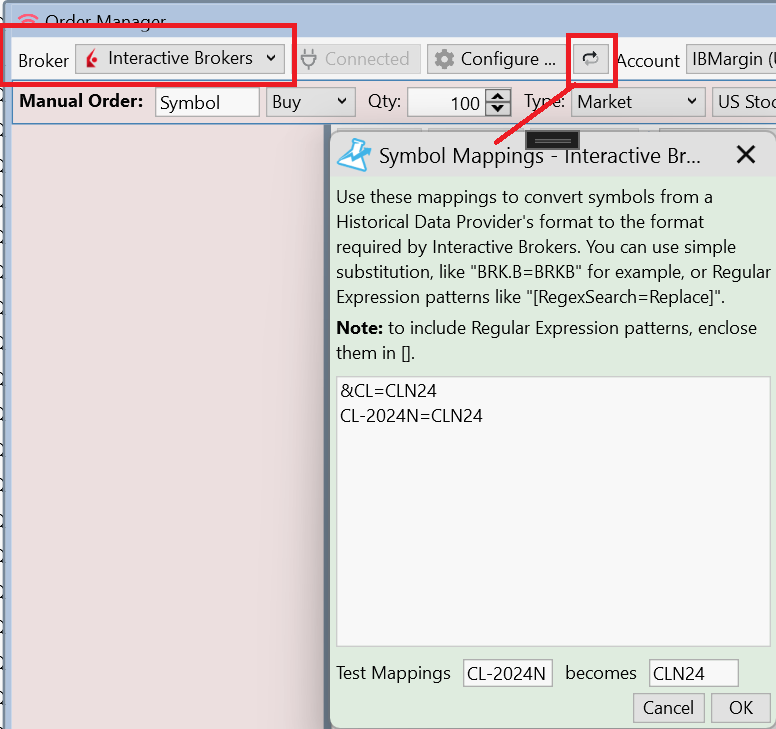Click the Qty field showing 100
The image size is (776, 729).
coord(446,102)
